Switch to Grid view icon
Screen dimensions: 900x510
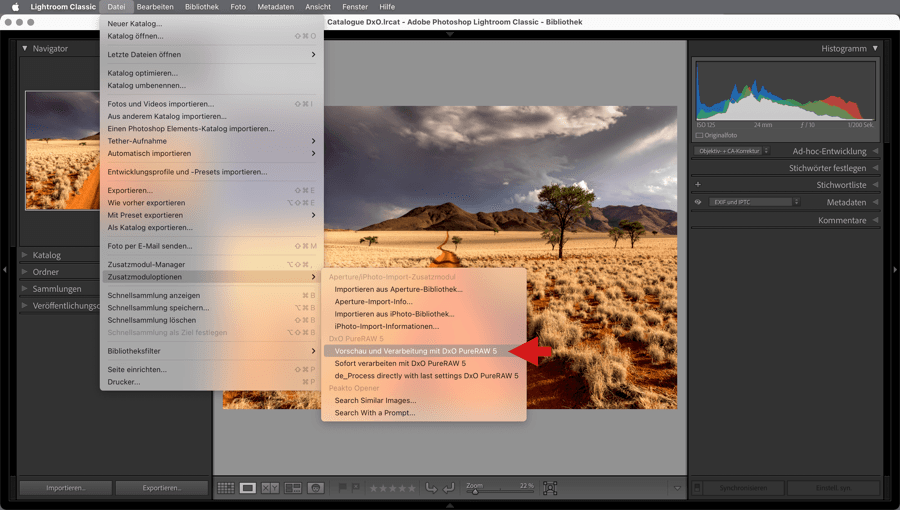click(226, 488)
